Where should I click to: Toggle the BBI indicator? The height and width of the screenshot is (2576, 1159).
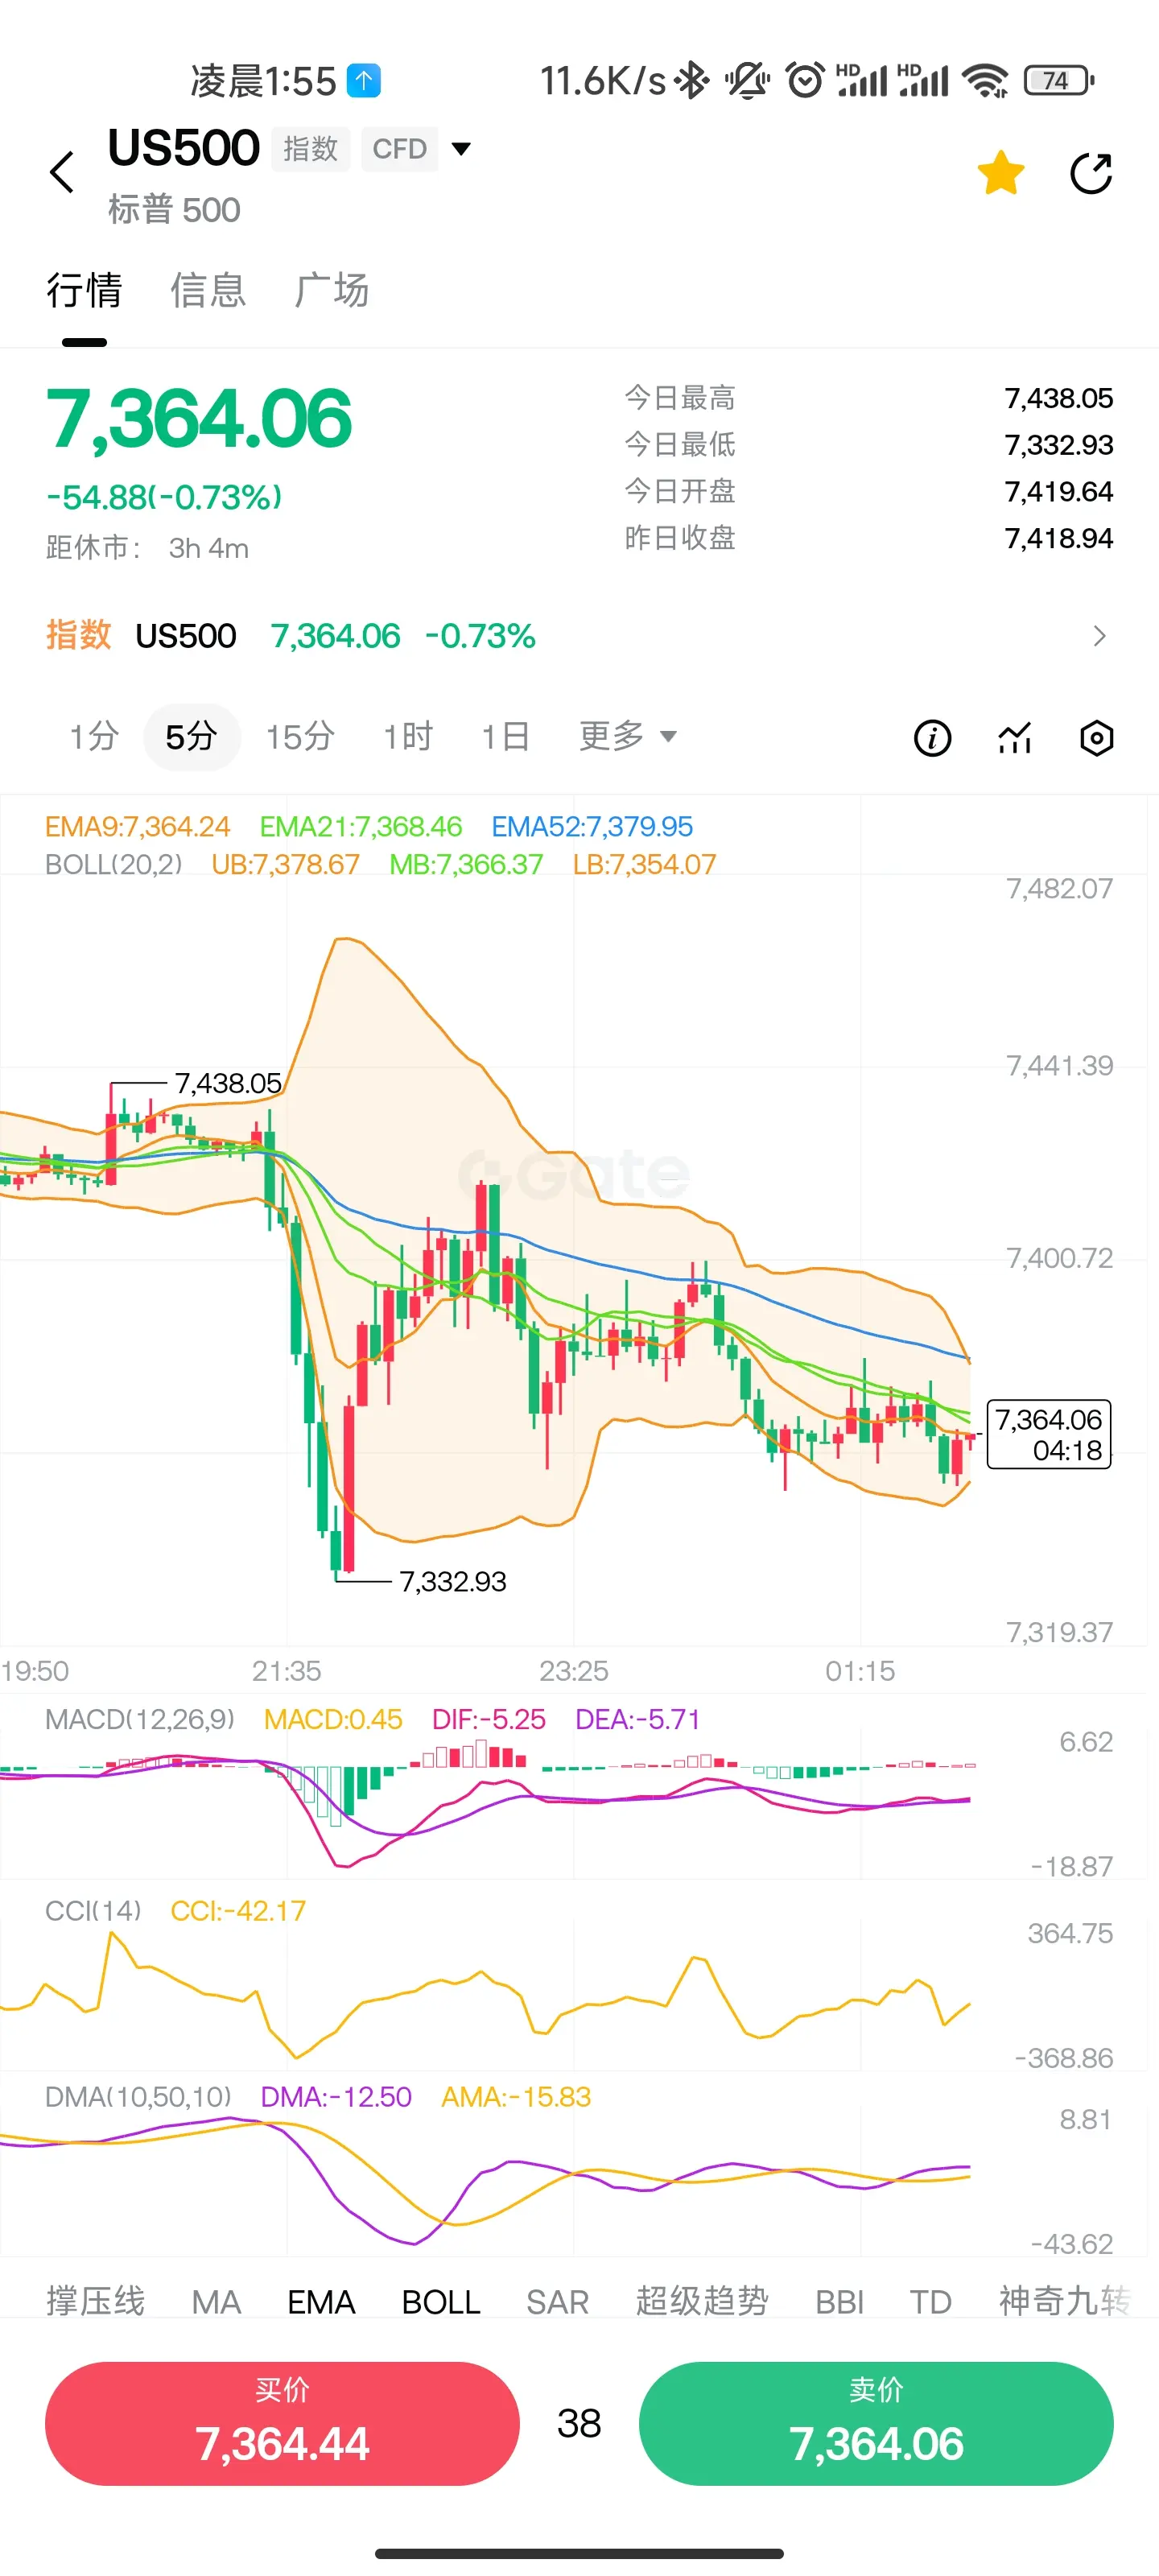(839, 2301)
